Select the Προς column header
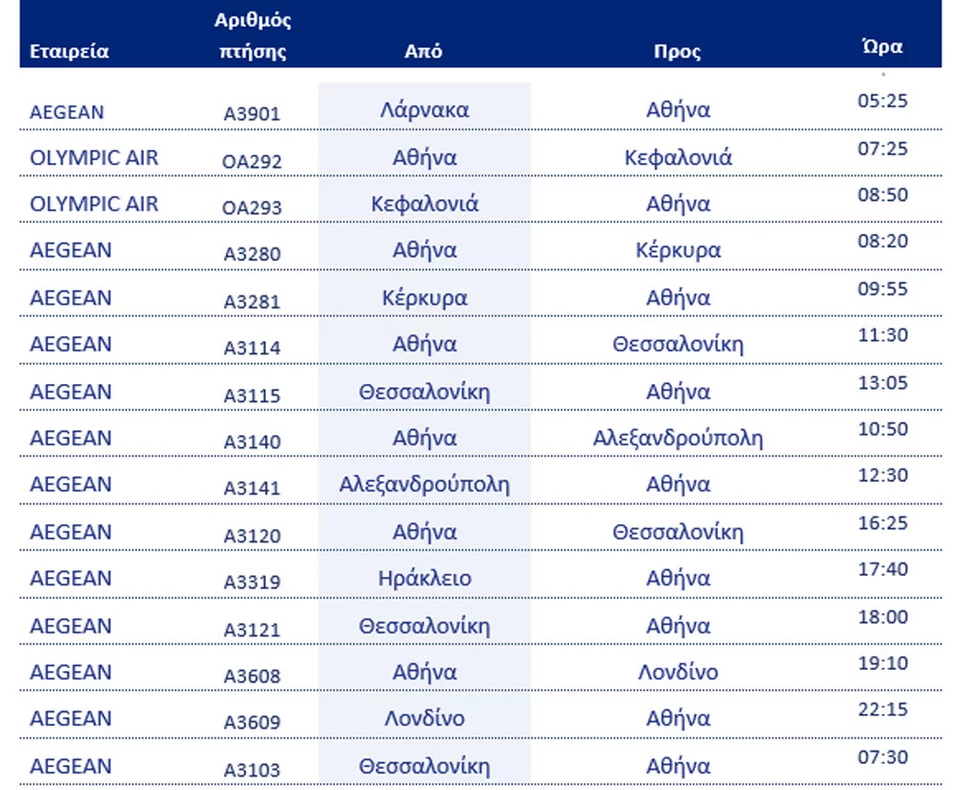960x790 pixels. click(677, 52)
